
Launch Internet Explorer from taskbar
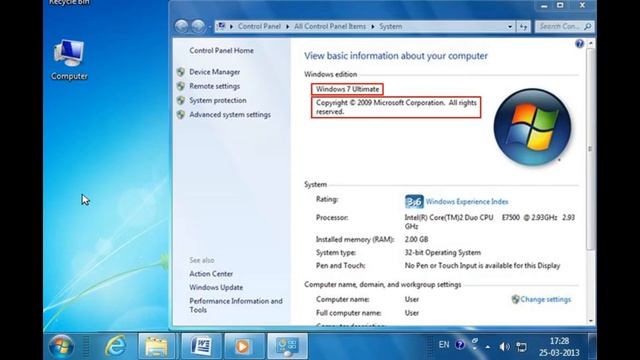[x=116, y=346]
